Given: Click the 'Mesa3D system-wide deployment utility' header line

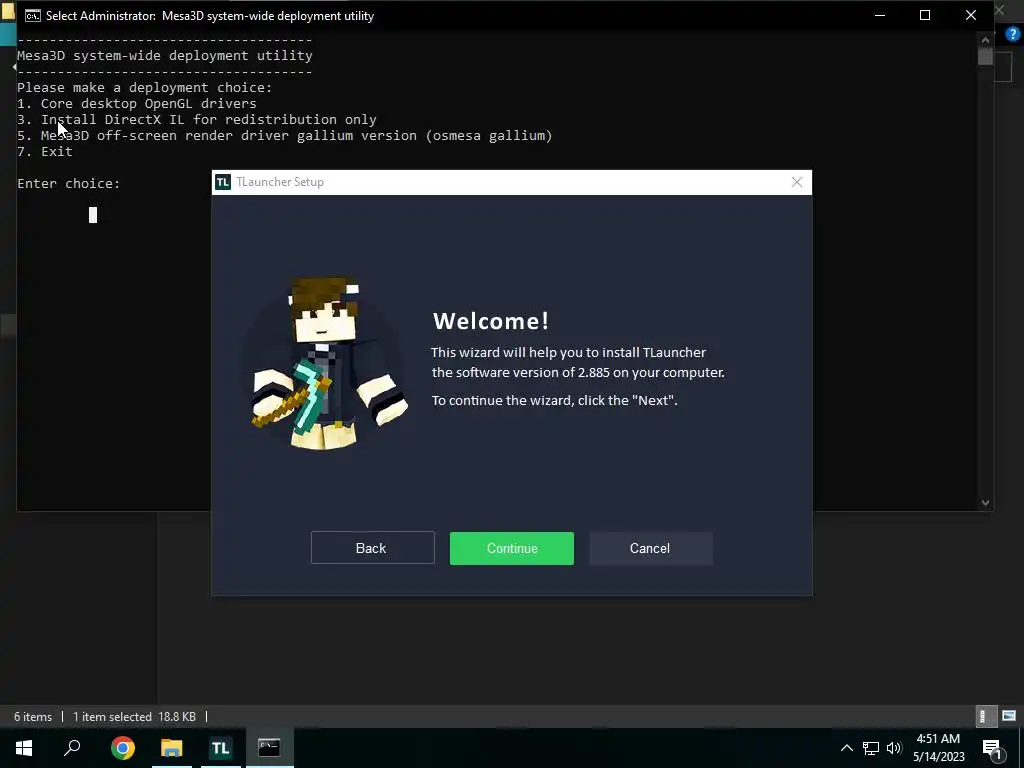Looking at the screenshot, I should pos(165,56).
